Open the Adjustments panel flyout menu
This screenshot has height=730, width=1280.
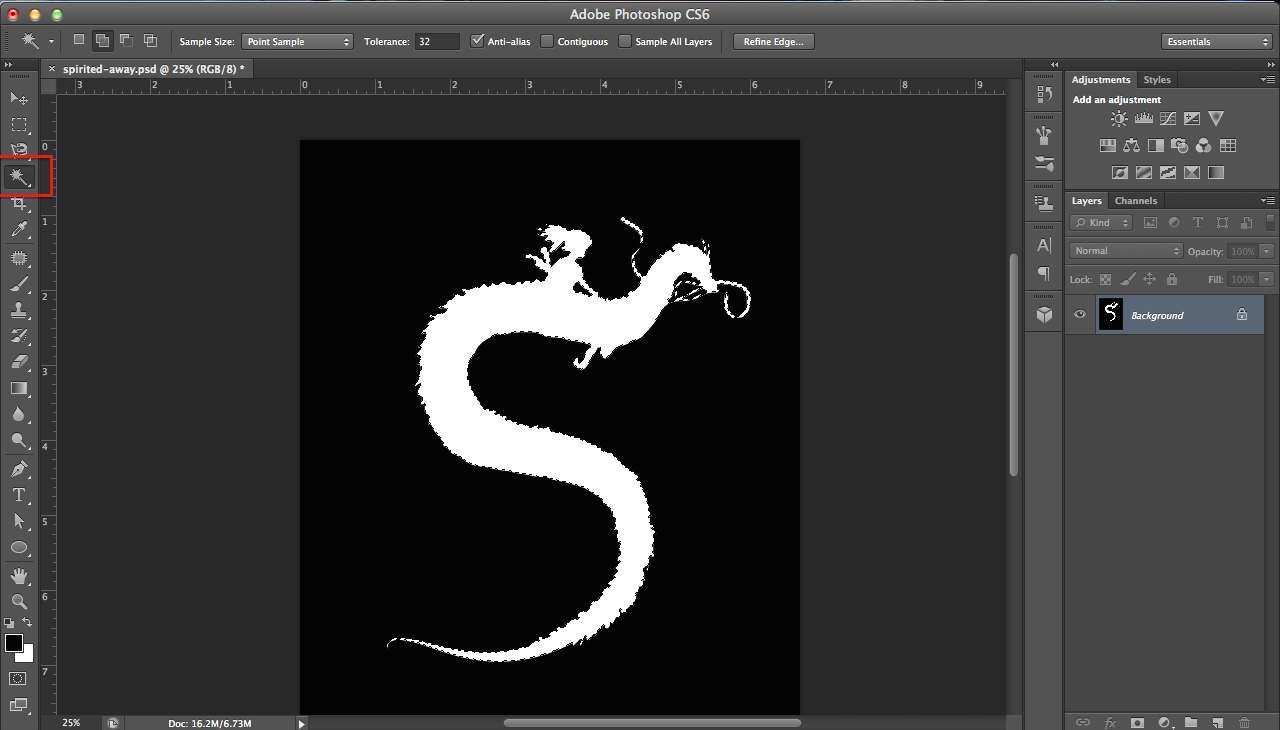pos(1268,79)
